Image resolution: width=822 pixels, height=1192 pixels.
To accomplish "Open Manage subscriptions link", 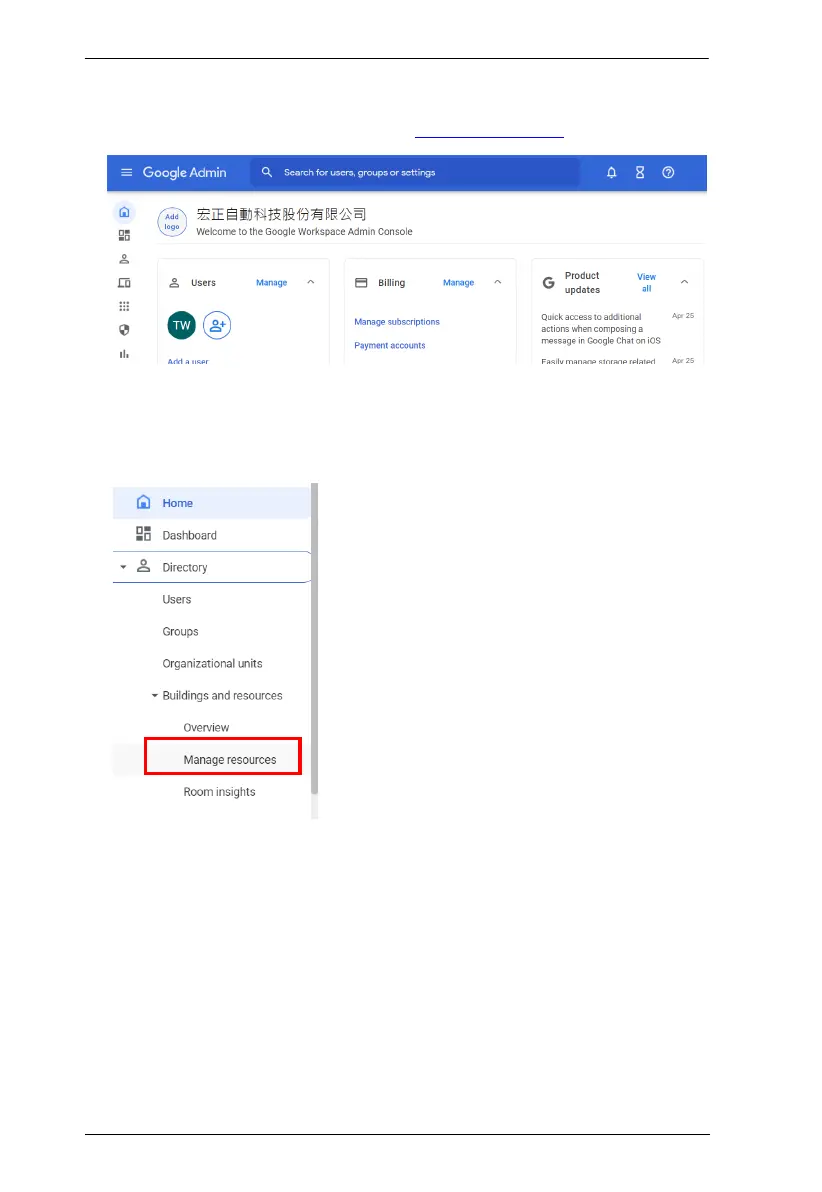I will tap(397, 322).
